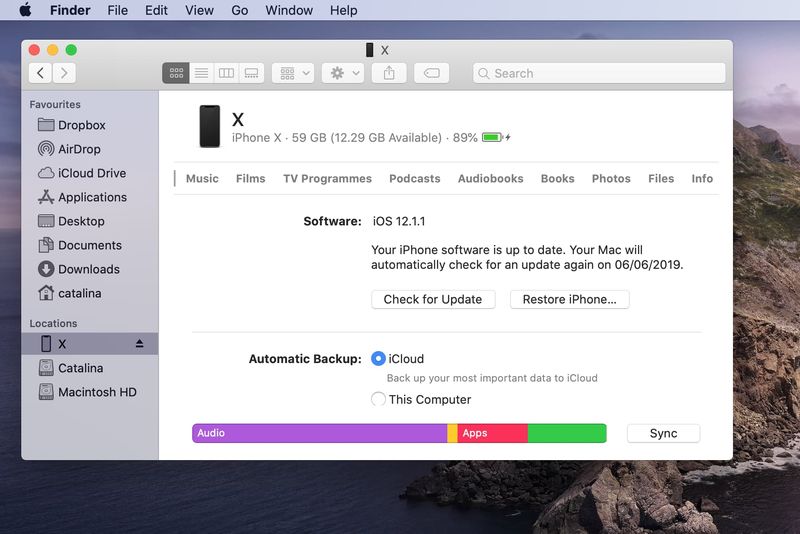Open Applications in sidebar
The image size is (800, 534).
point(90,197)
